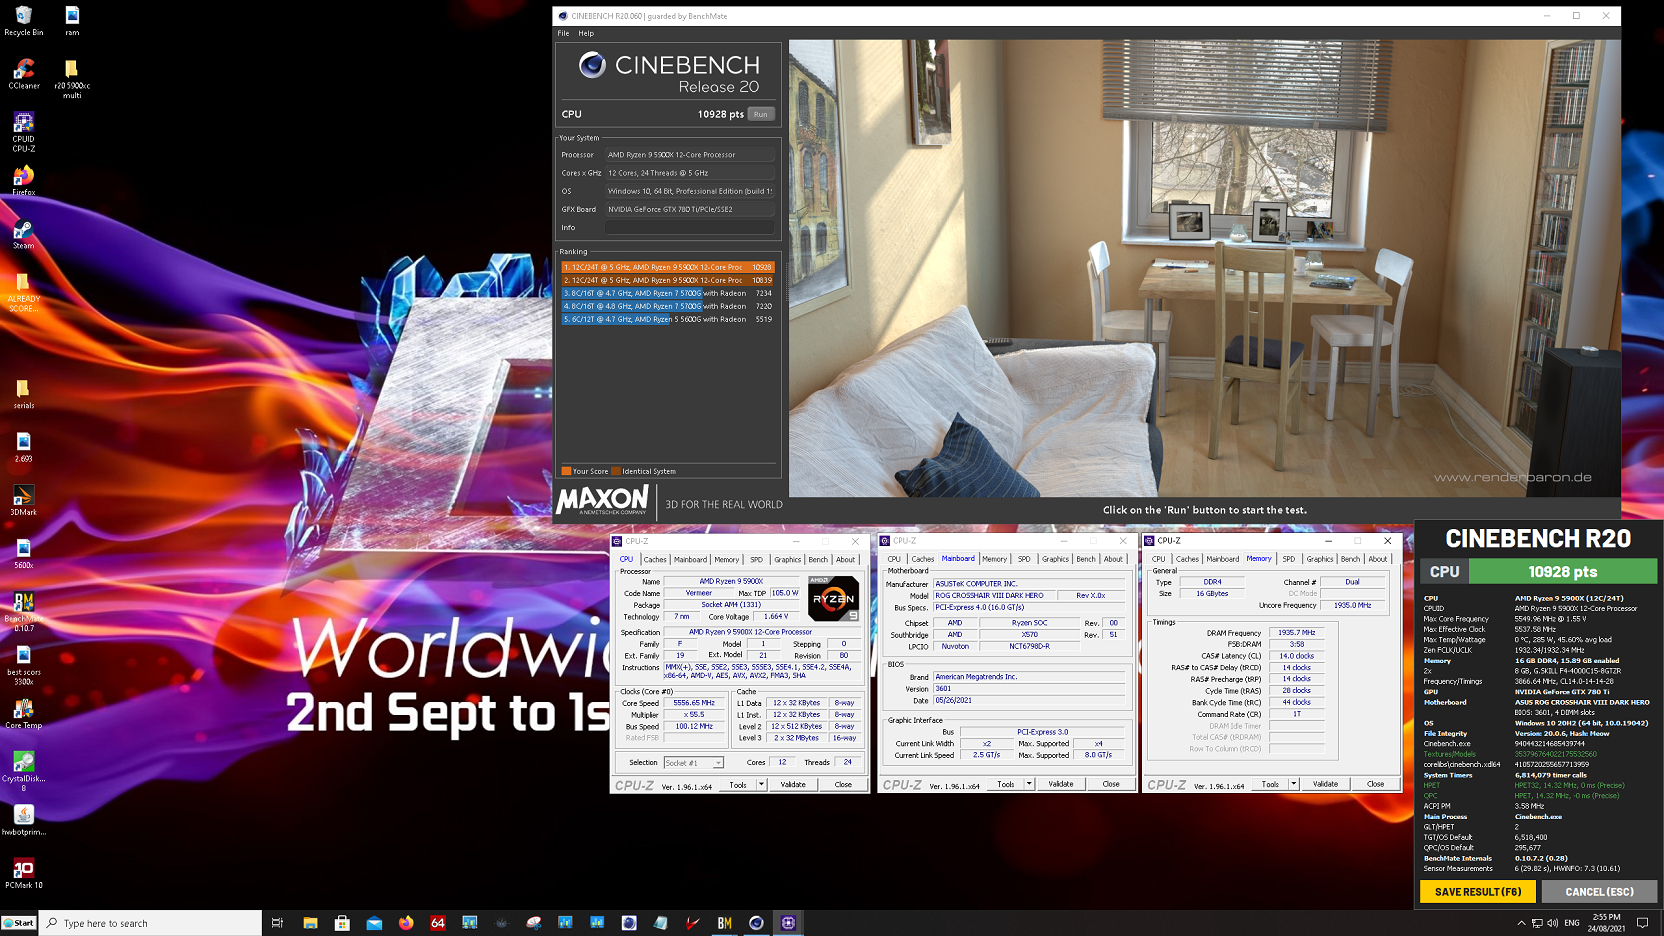Click the Info field in Cinebench

690,228
